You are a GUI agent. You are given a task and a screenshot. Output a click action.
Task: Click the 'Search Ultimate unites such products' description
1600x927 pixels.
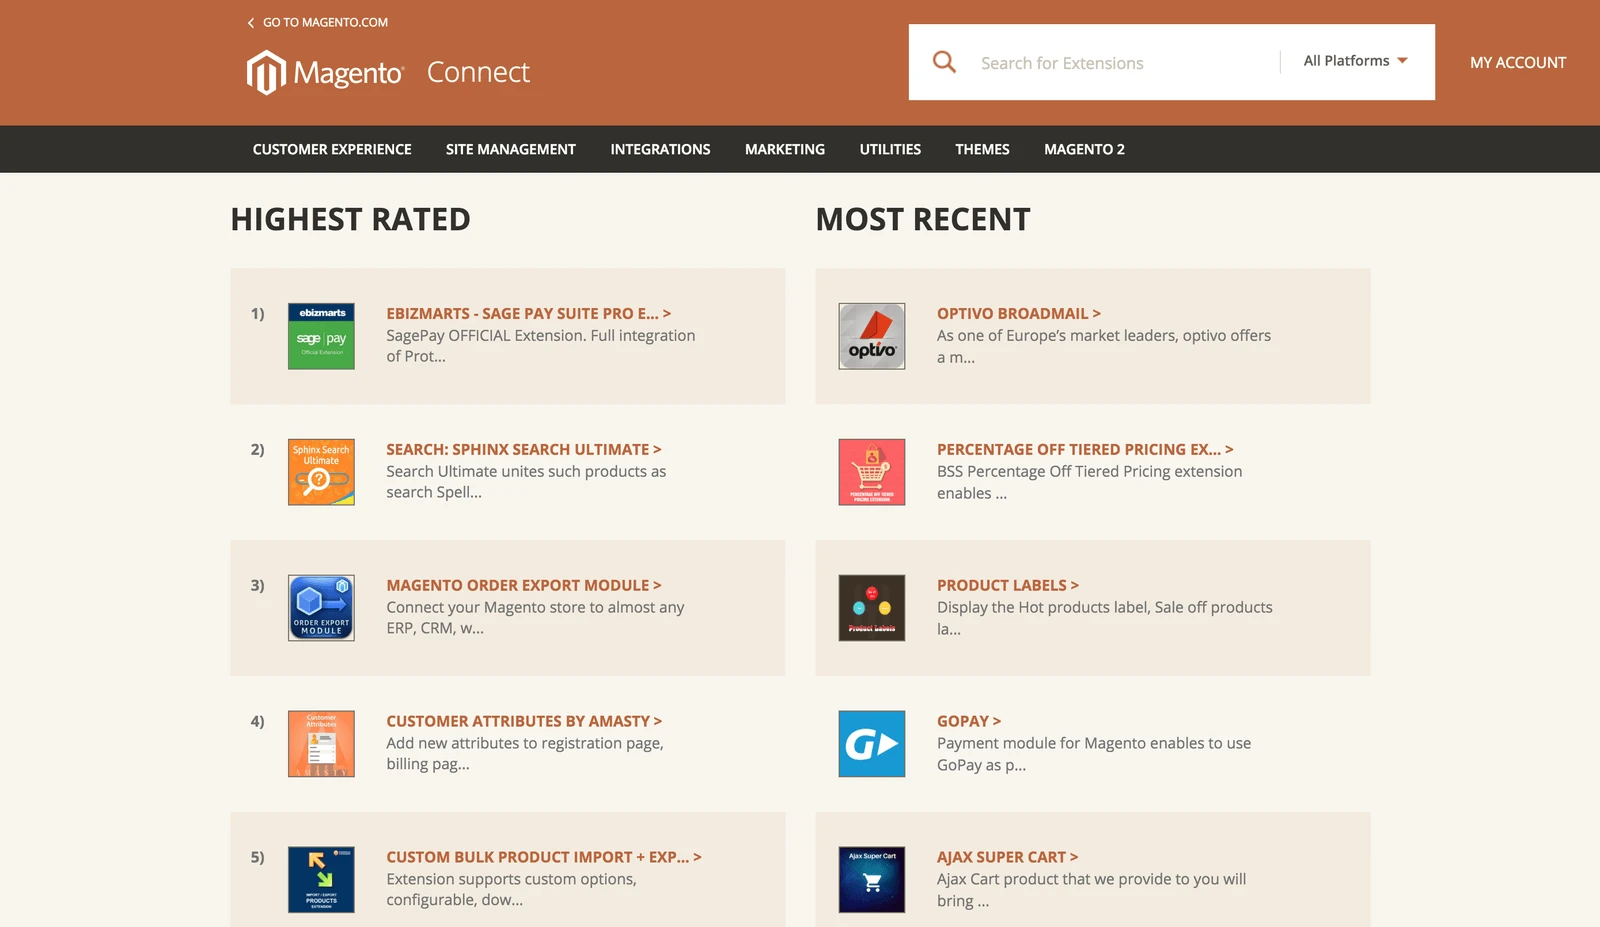pos(526,482)
